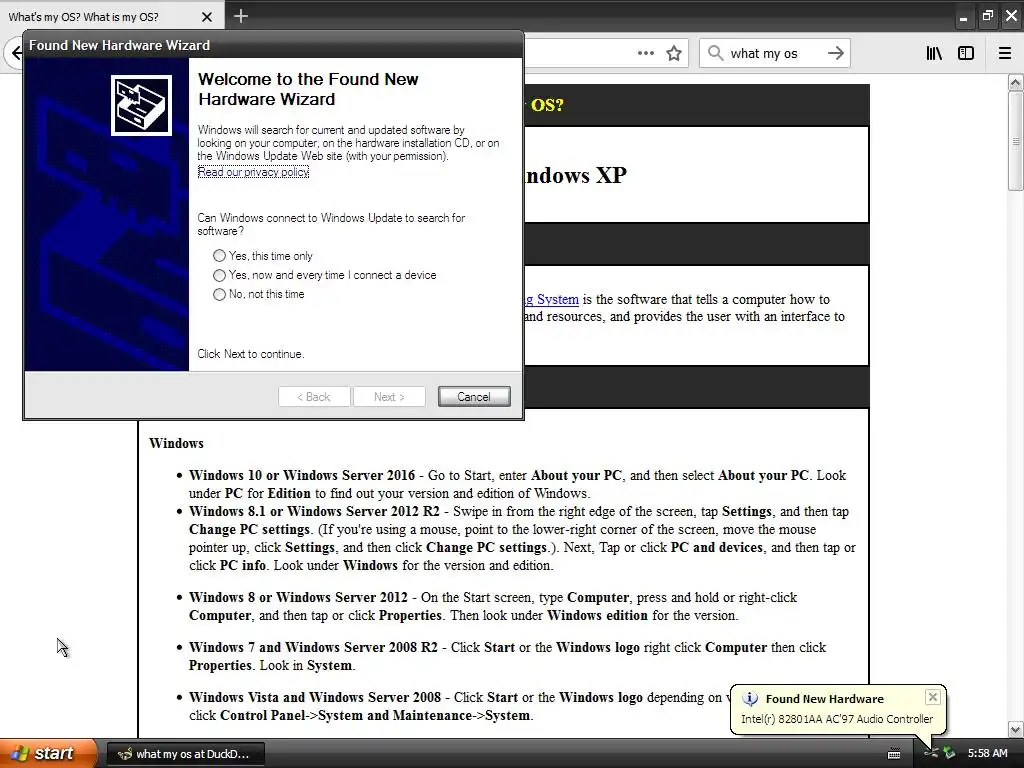Choose 'Yes, now and every time I connect a device'
The width and height of the screenshot is (1024, 768).
tap(219, 275)
